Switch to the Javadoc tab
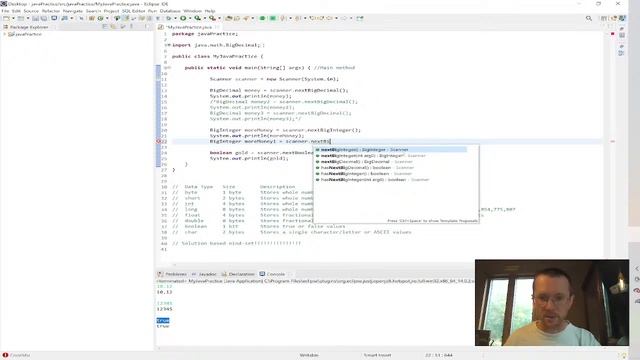 pos(204,274)
